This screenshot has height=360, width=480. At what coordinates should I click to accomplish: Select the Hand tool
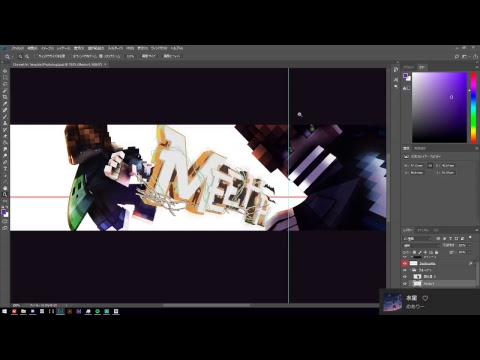5,189
